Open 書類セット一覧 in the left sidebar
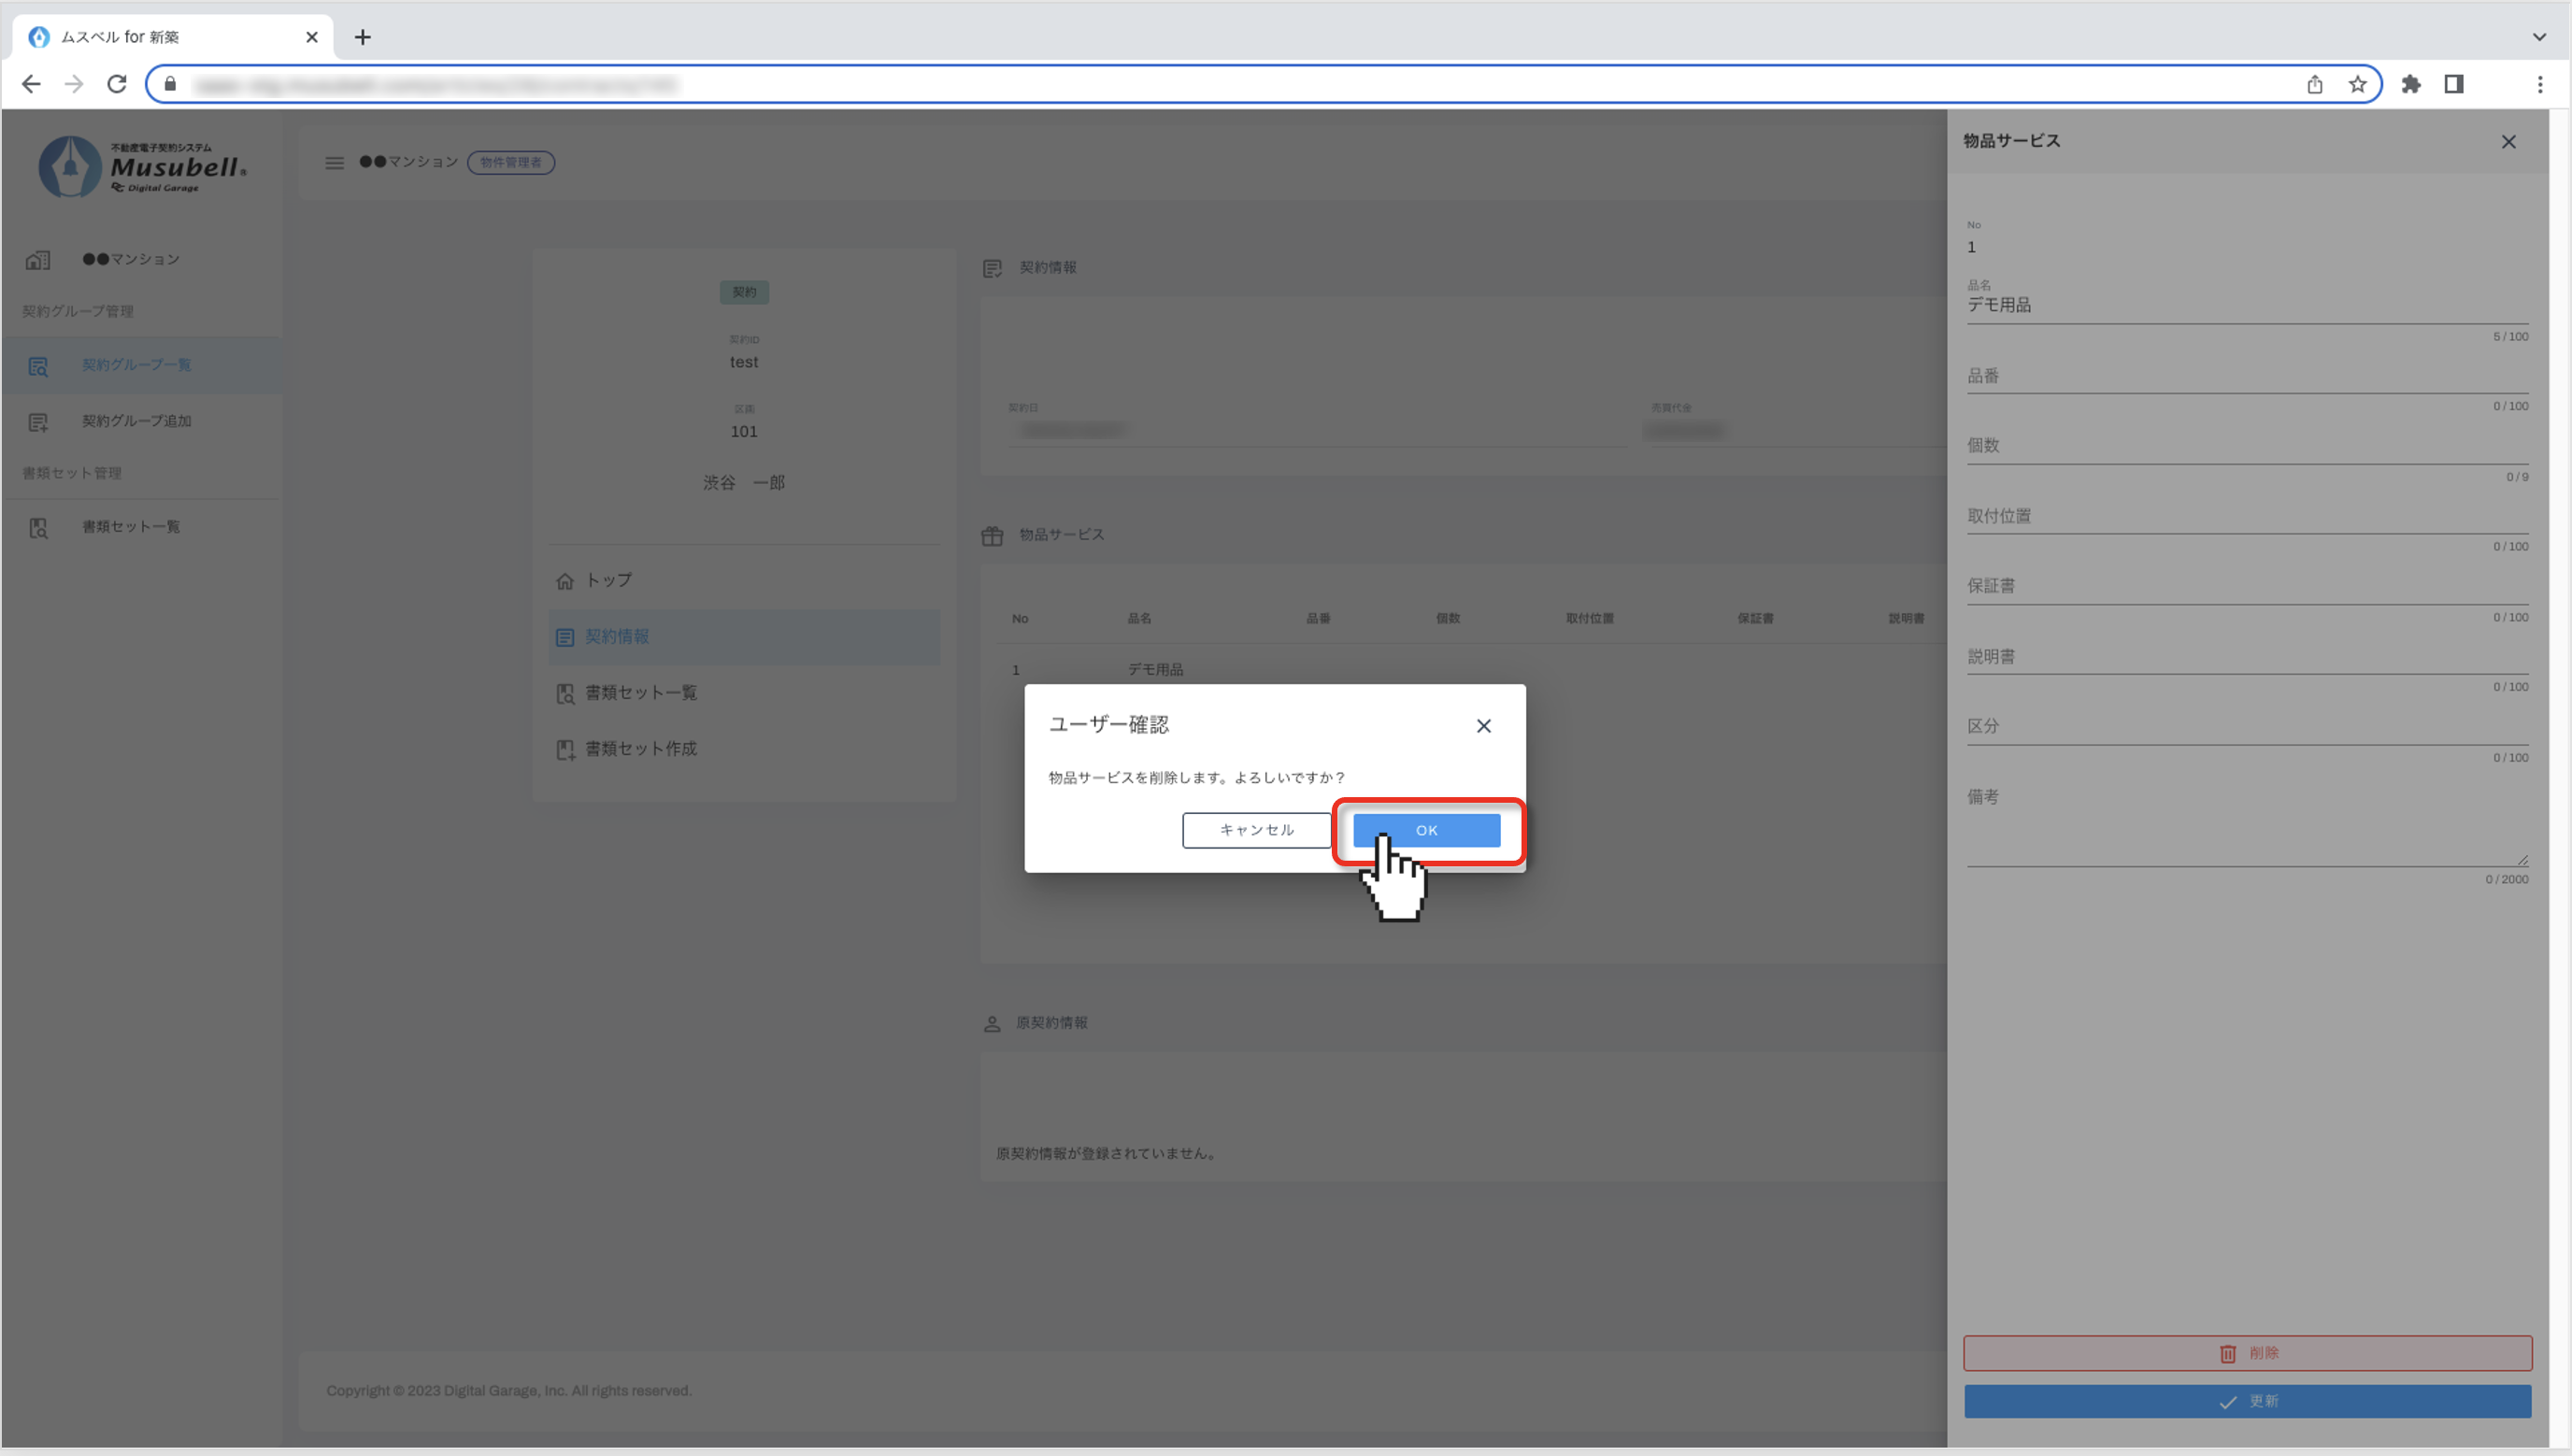 click(130, 527)
